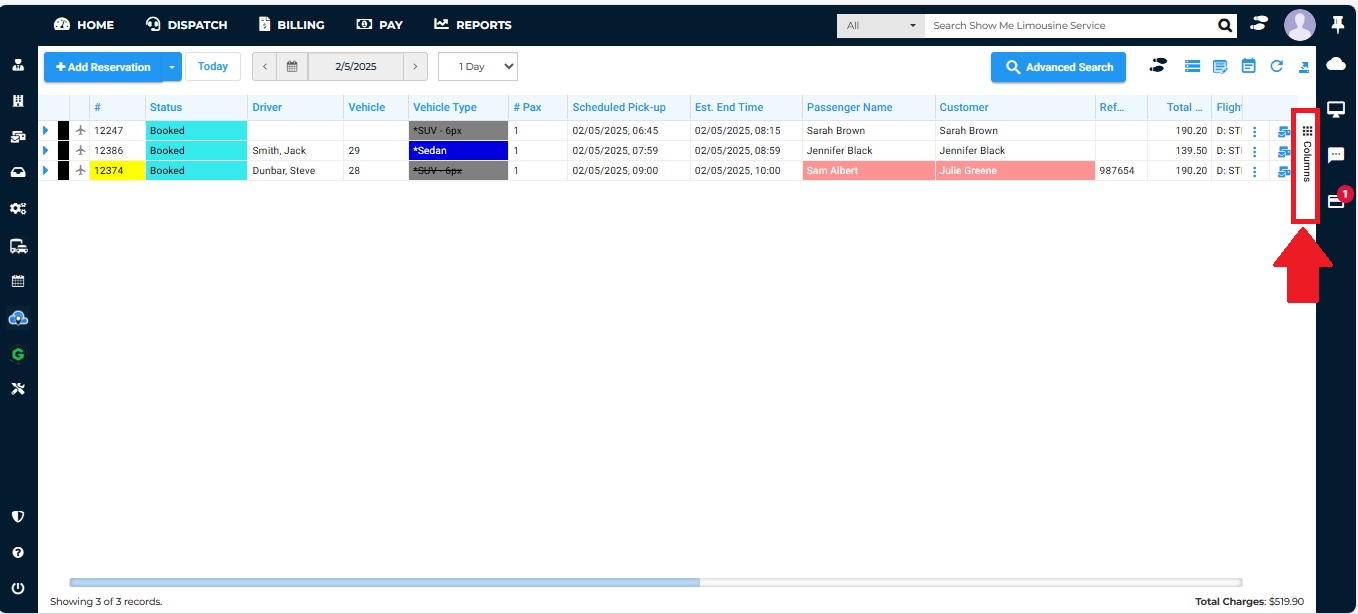Sort by the Driver column header
The height and width of the screenshot is (614, 1358).
295,107
